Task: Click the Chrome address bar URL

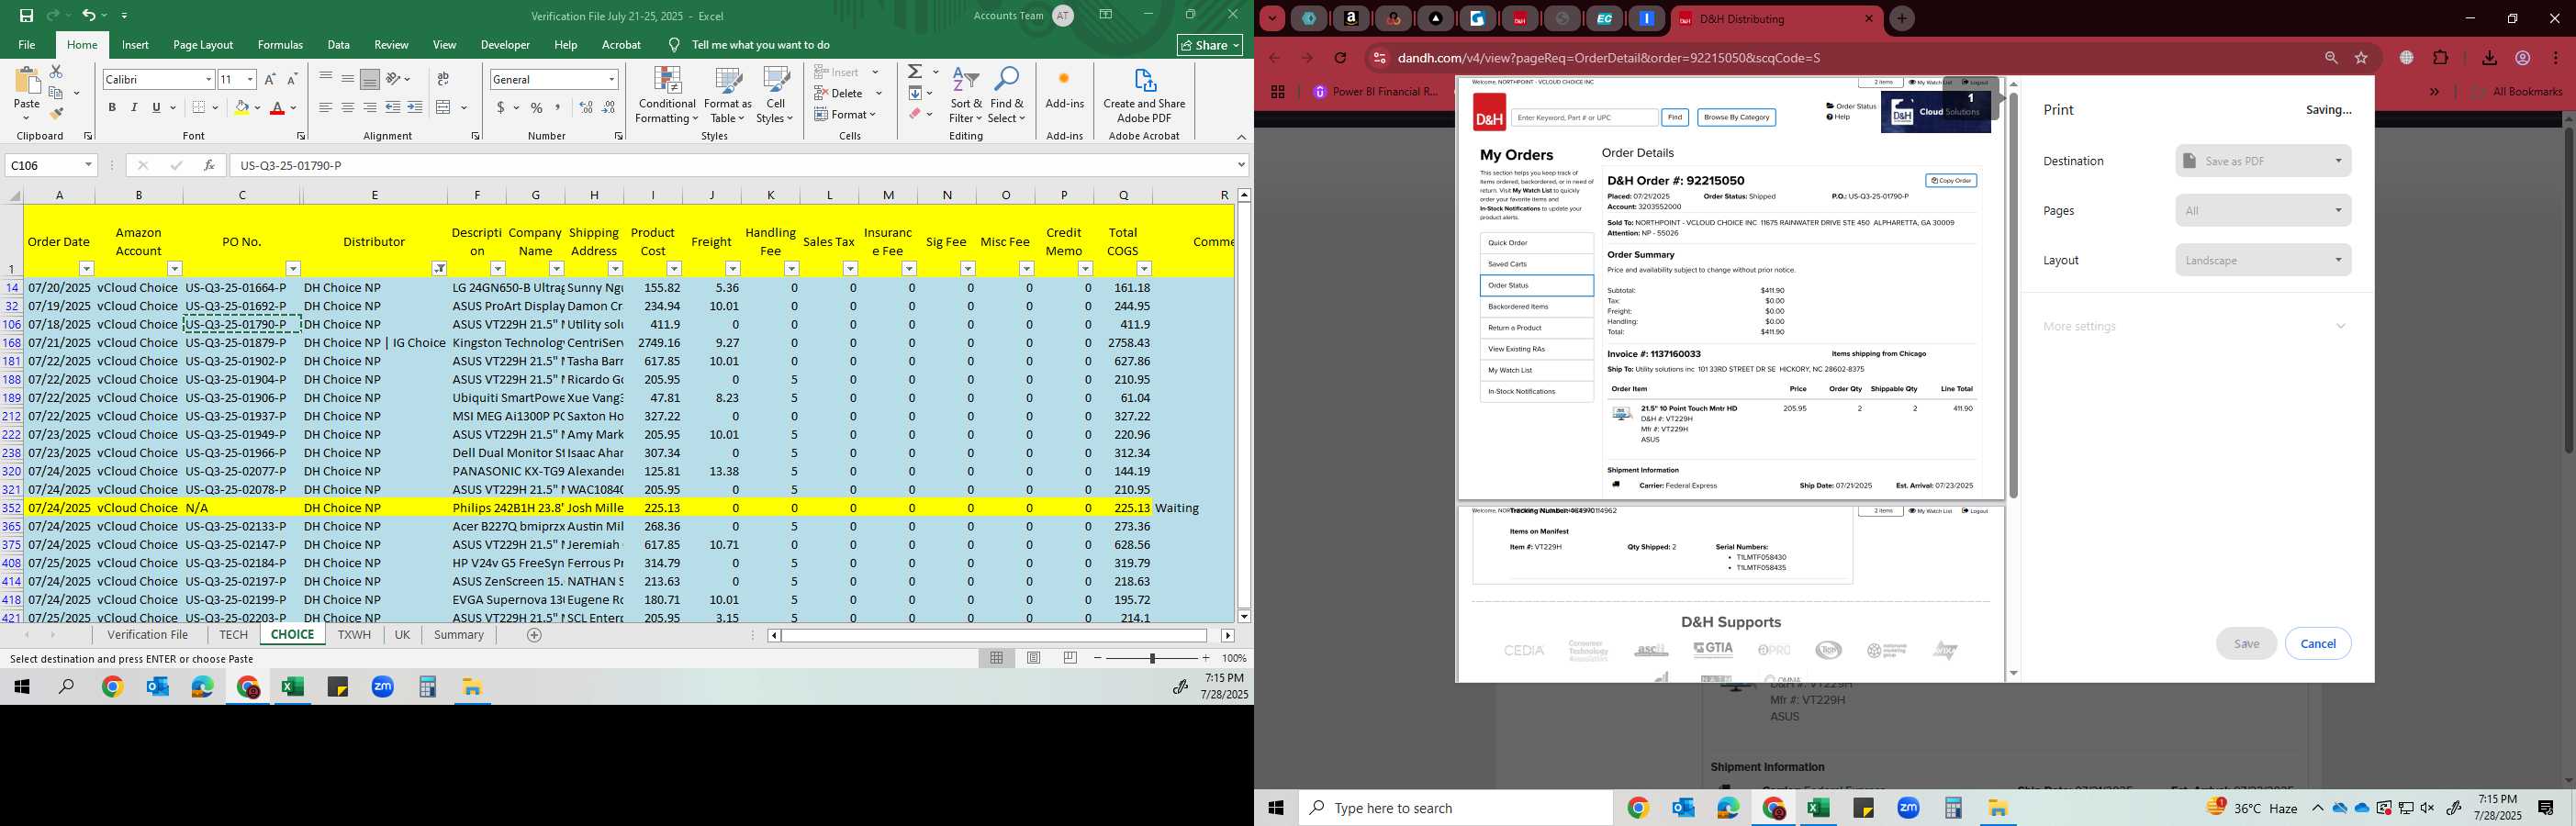Action: 1608,58
